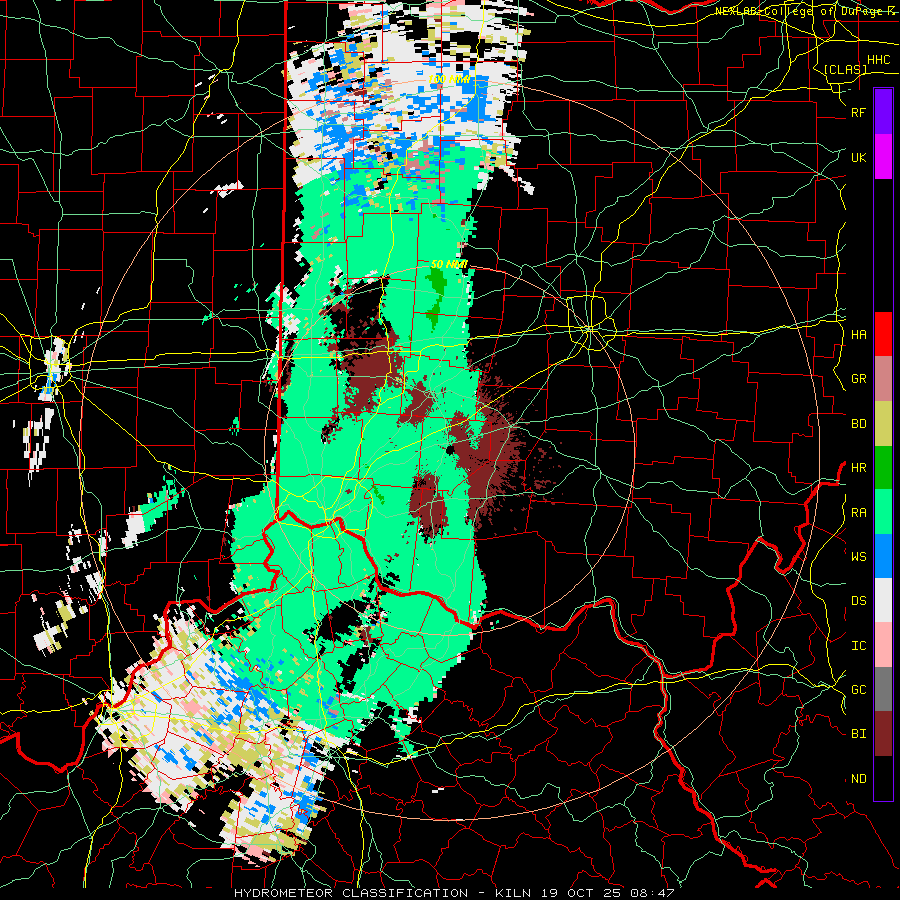Image resolution: width=900 pixels, height=900 pixels.
Task: Click the HA legend label
Action: [x=859, y=335]
